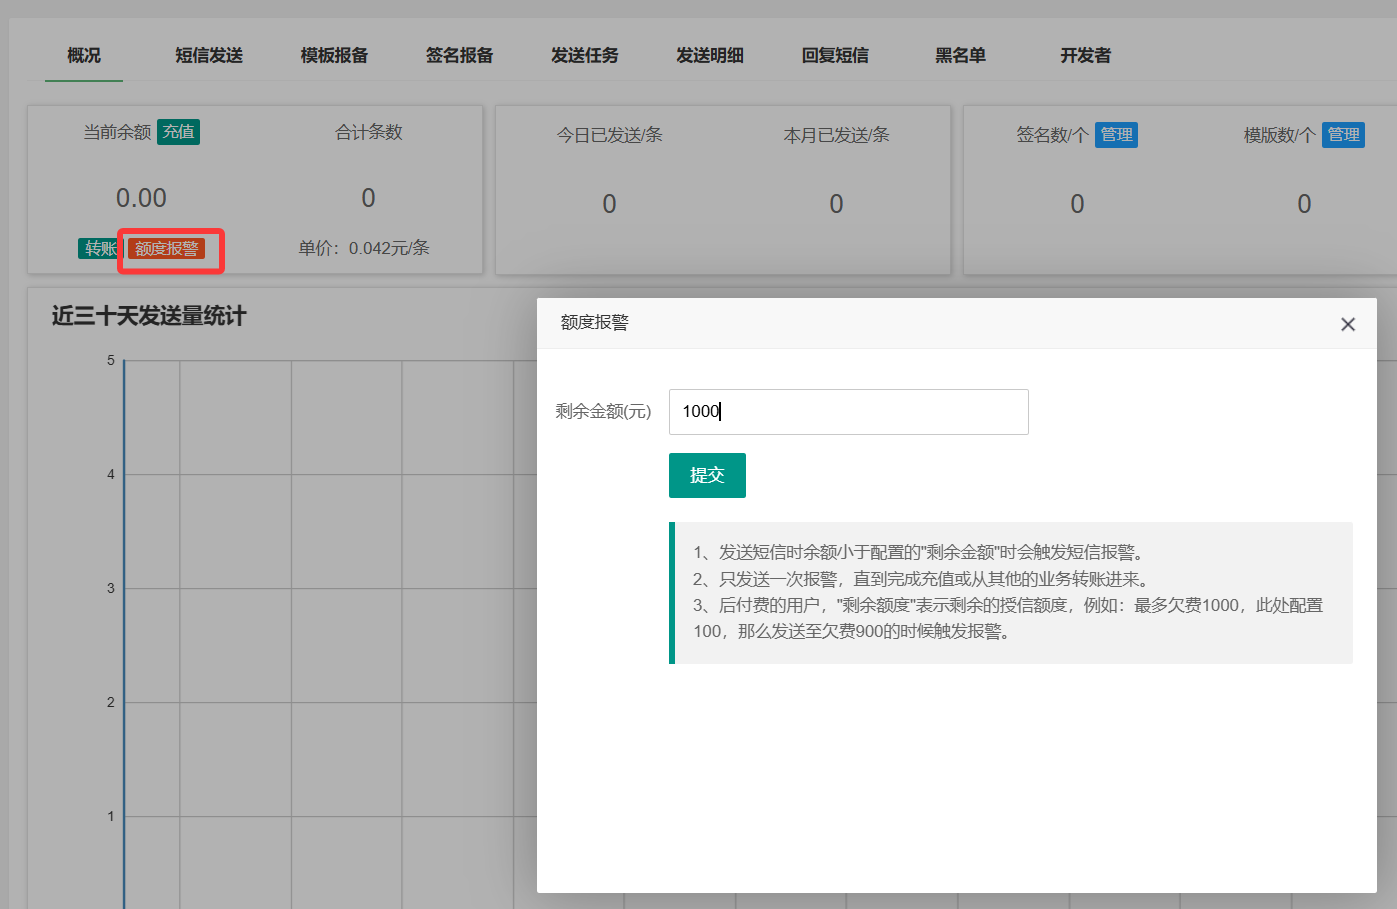Open the orange 额度报警 badge

[x=167, y=249]
